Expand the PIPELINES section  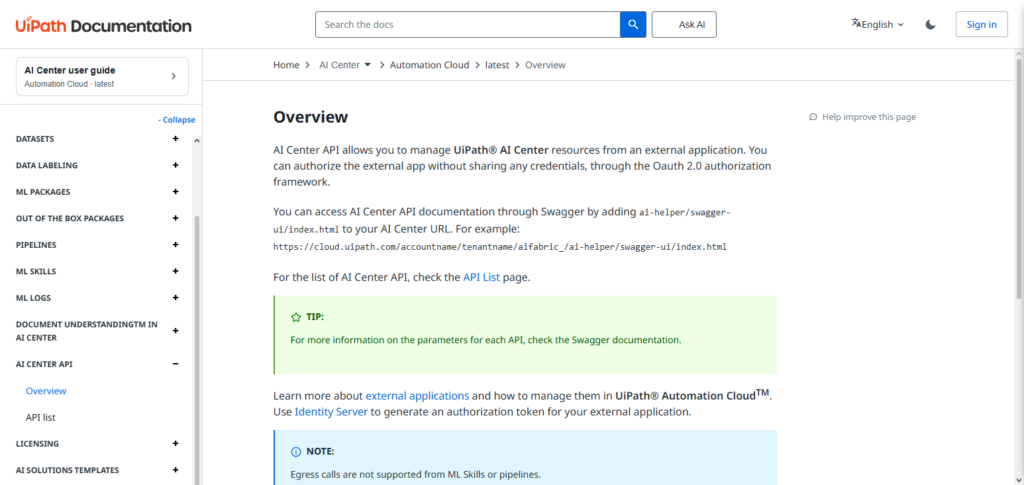click(x=175, y=244)
